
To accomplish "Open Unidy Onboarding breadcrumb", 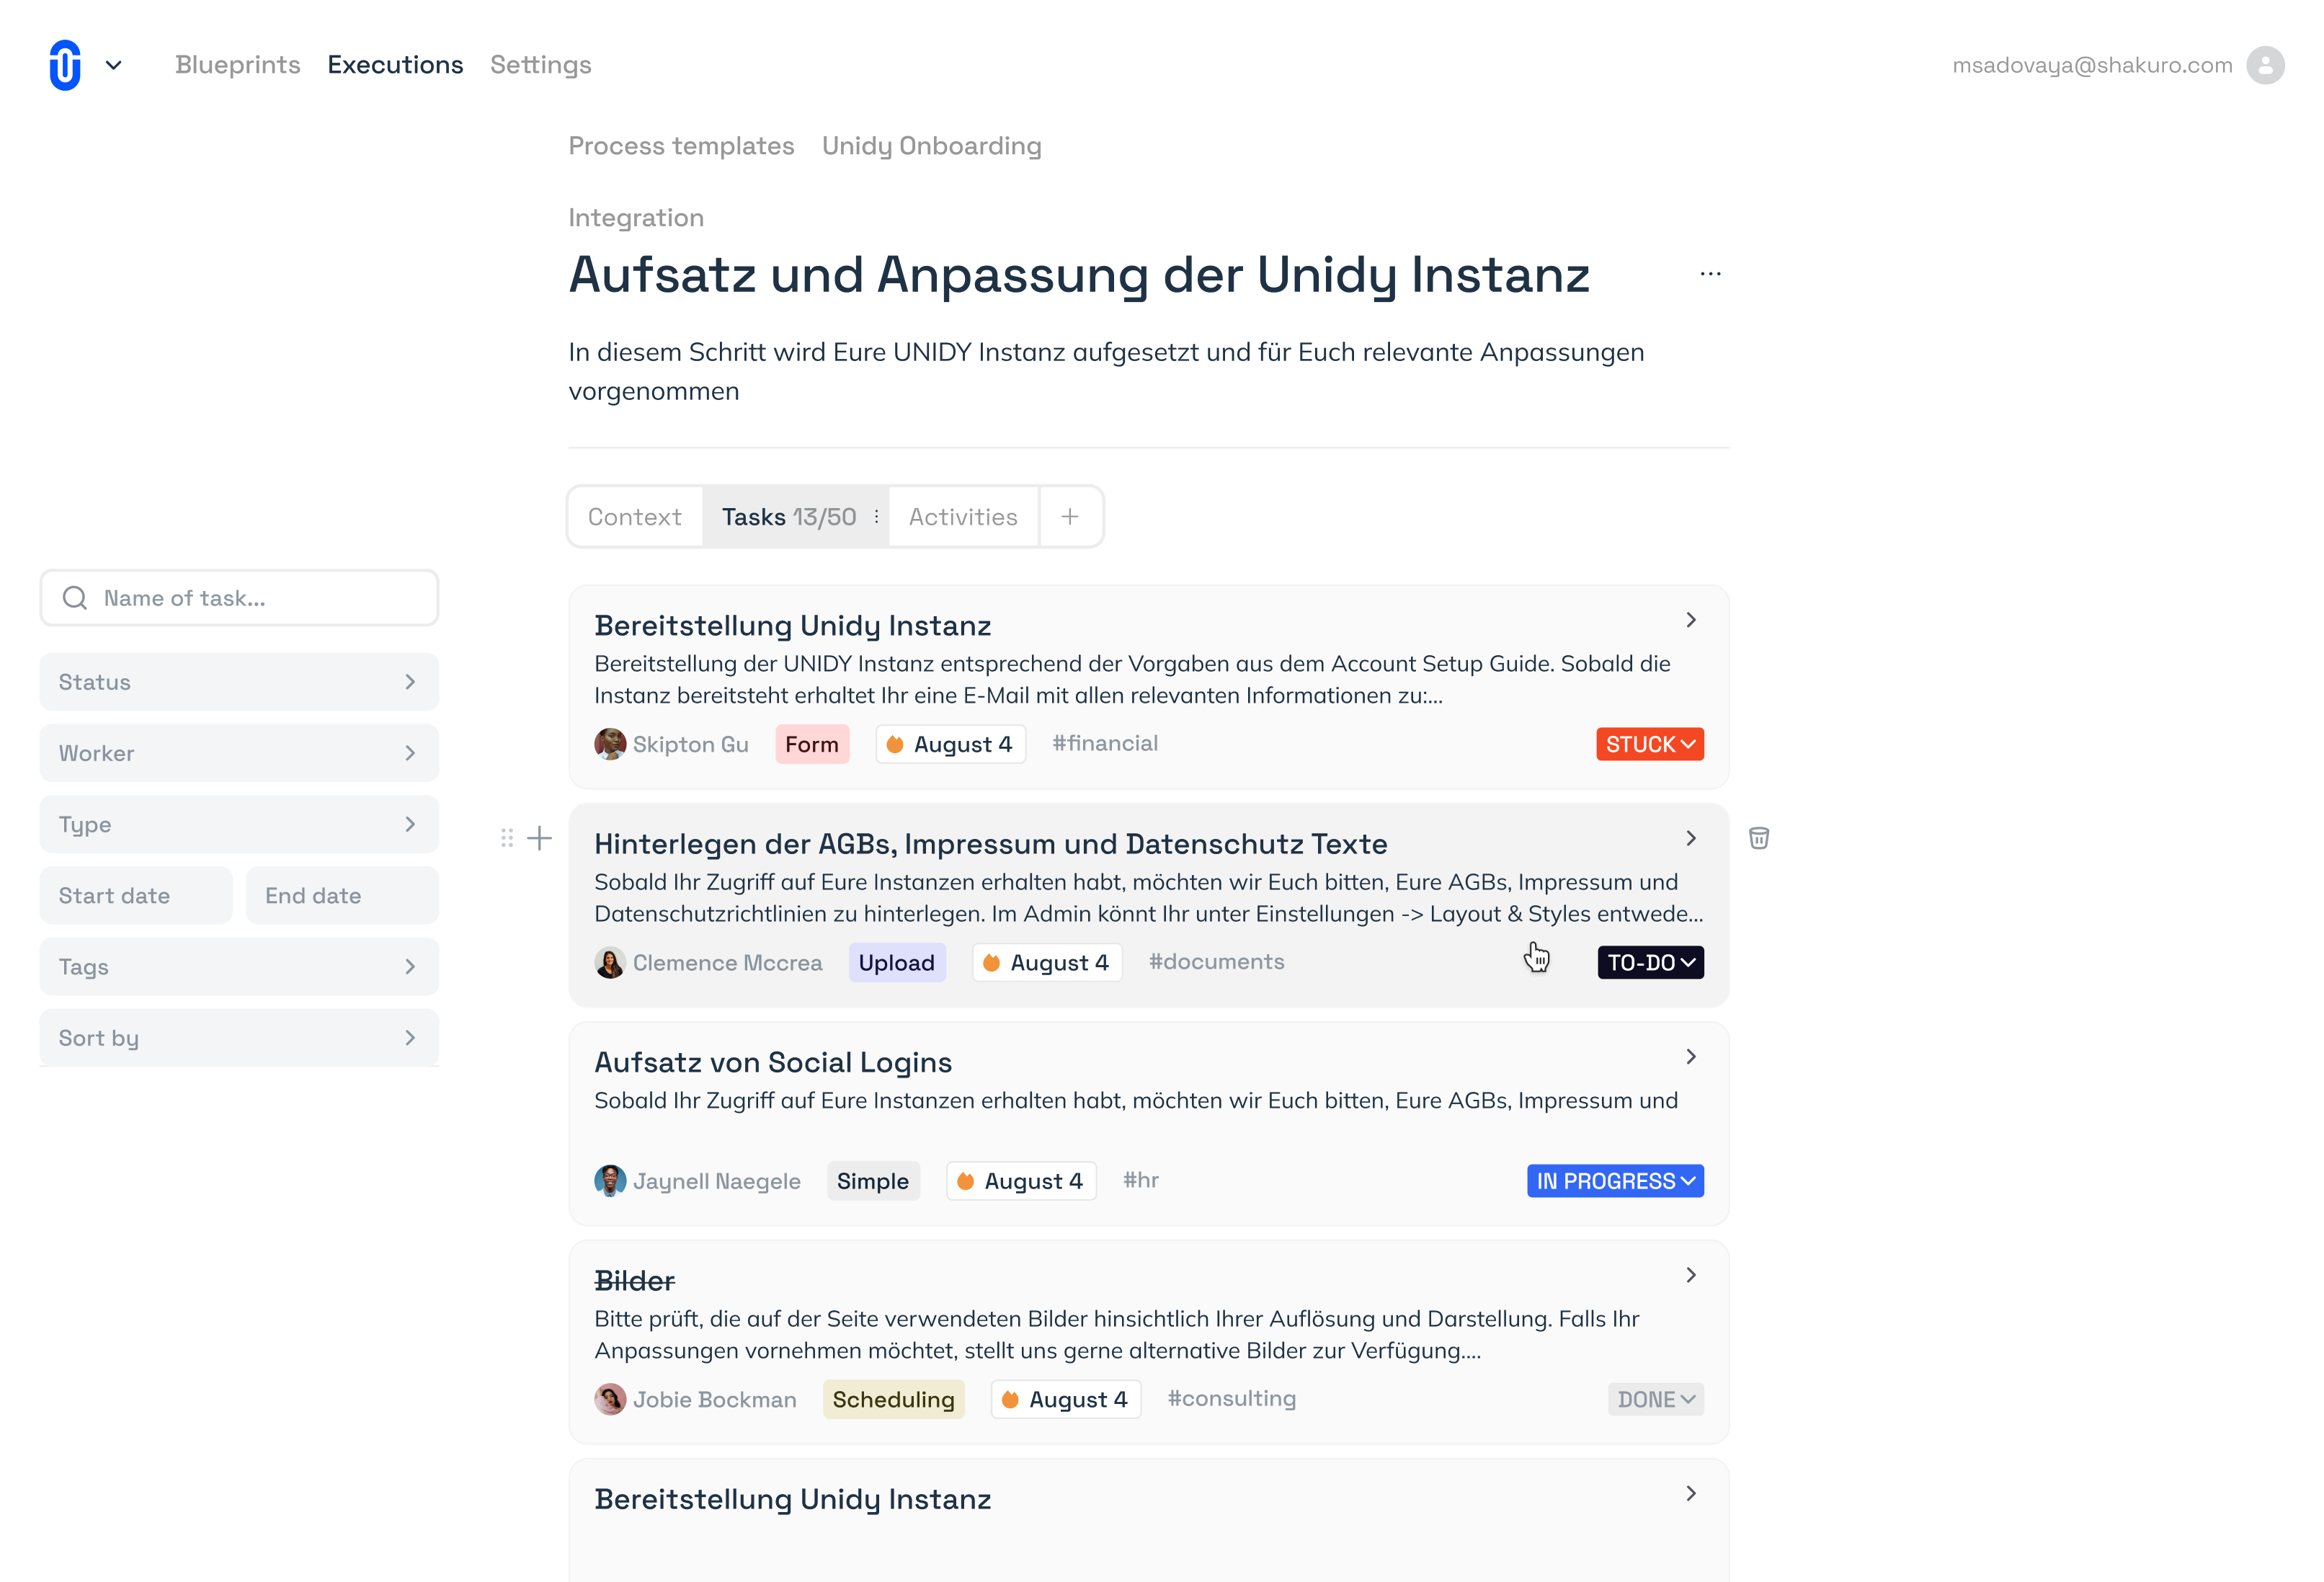I will coord(932,146).
